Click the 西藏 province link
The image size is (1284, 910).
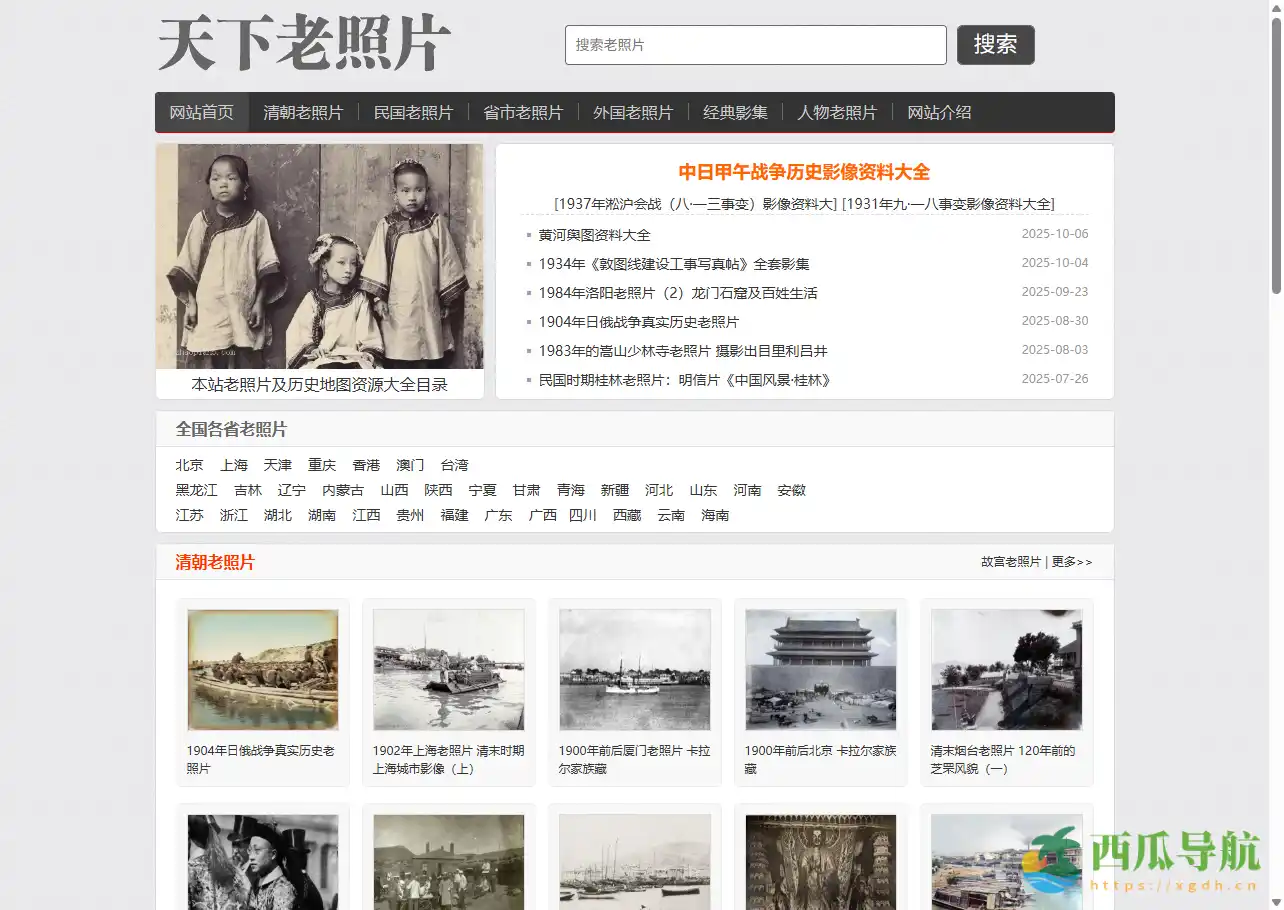coord(627,515)
